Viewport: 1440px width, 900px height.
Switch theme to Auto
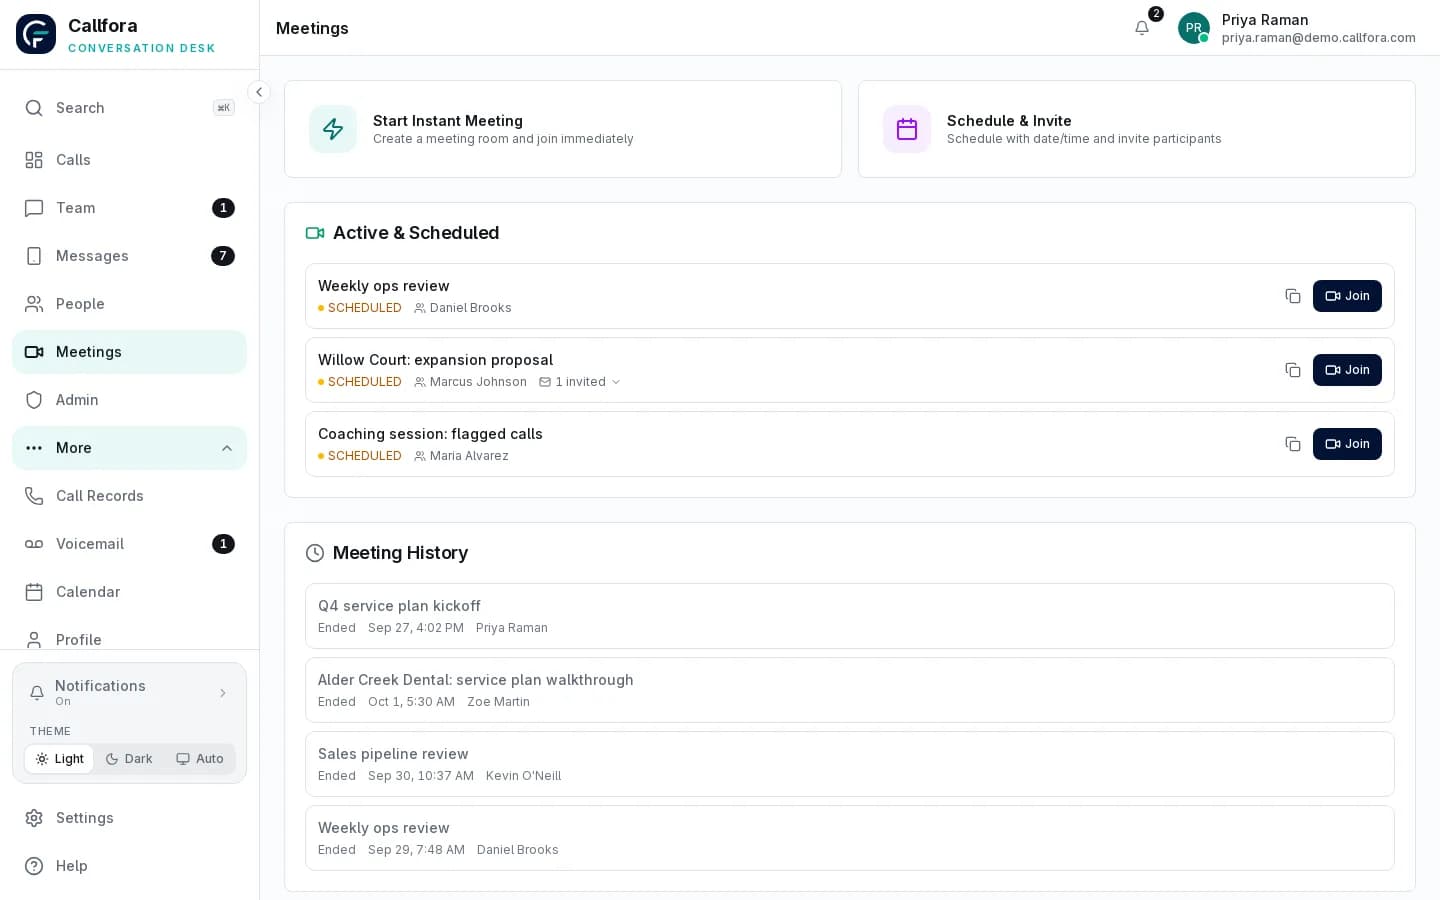click(200, 759)
